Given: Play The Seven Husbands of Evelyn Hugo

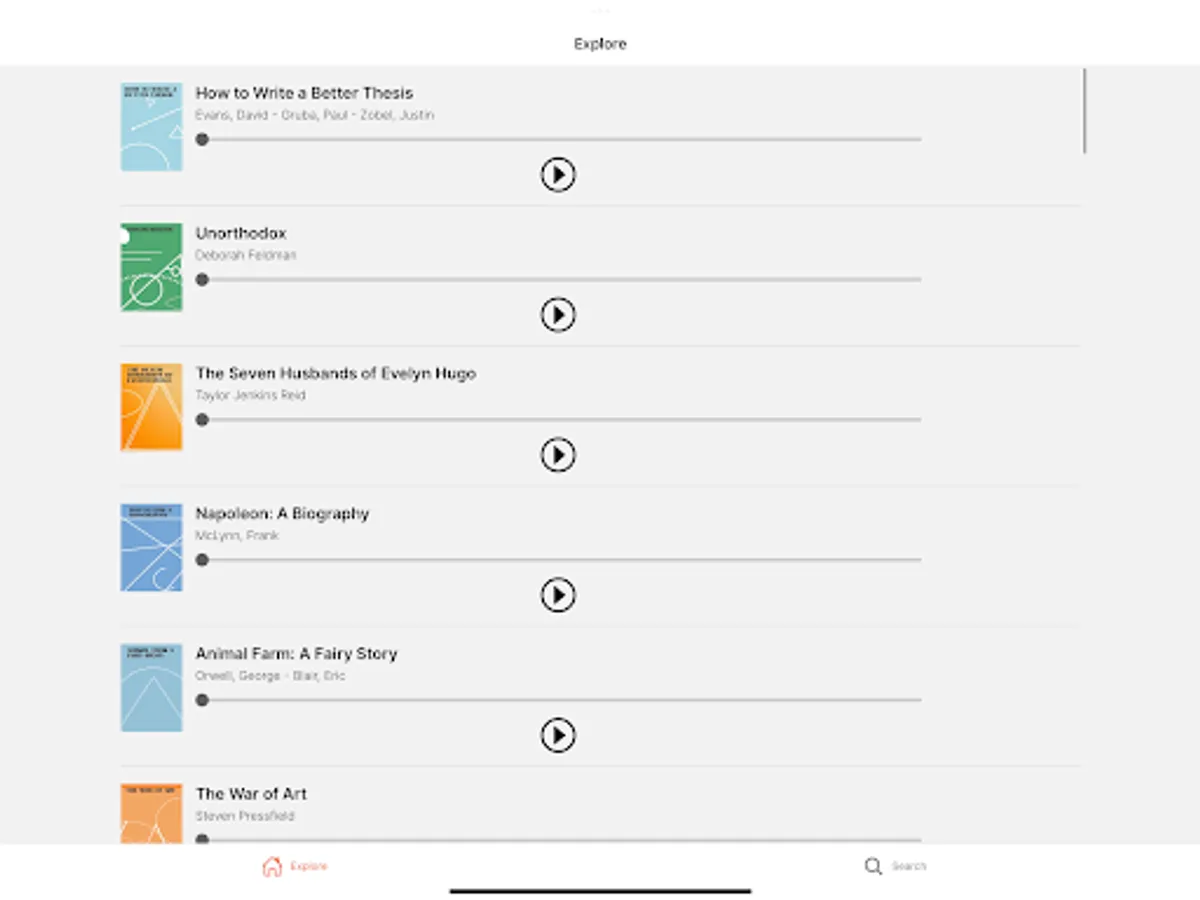Looking at the screenshot, I should tap(558, 455).
